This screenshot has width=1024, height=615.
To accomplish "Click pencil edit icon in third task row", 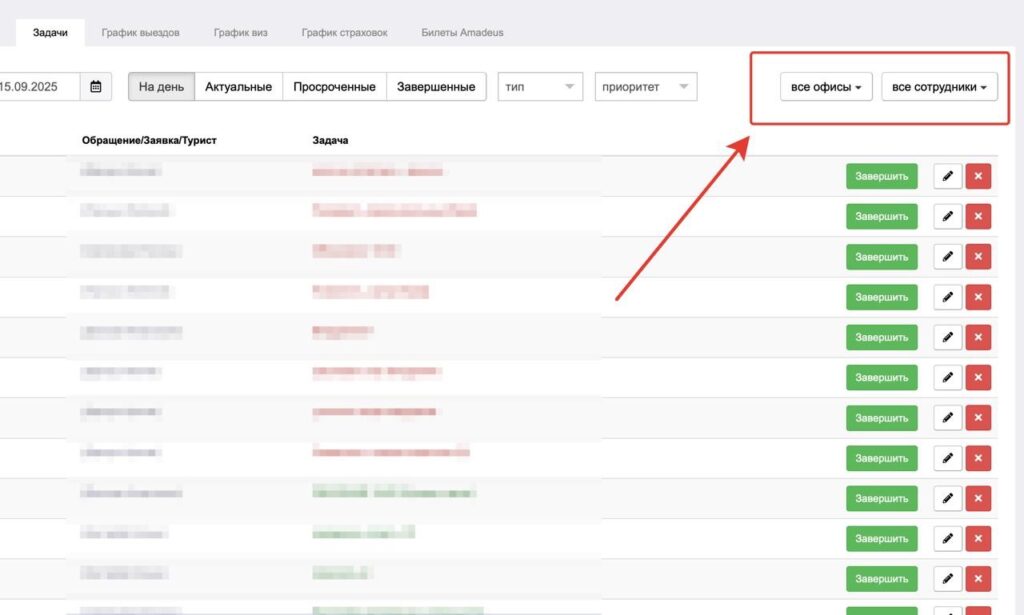I will tap(948, 257).
